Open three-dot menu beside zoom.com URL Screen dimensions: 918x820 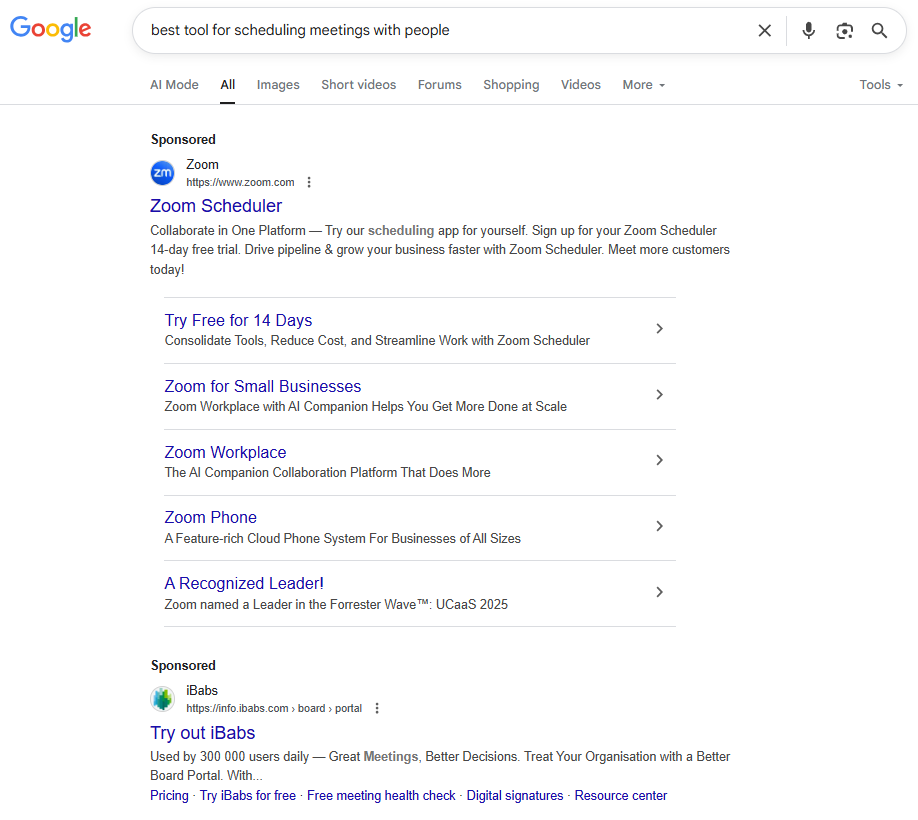coord(309,182)
